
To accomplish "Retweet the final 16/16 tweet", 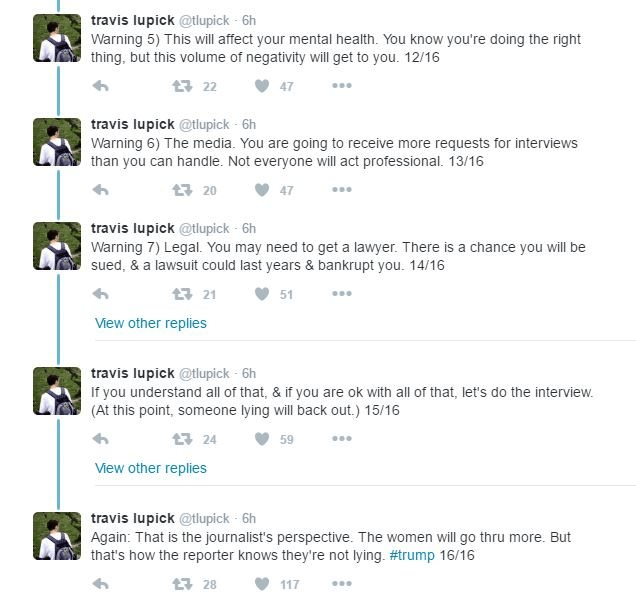I will [182, 584].
